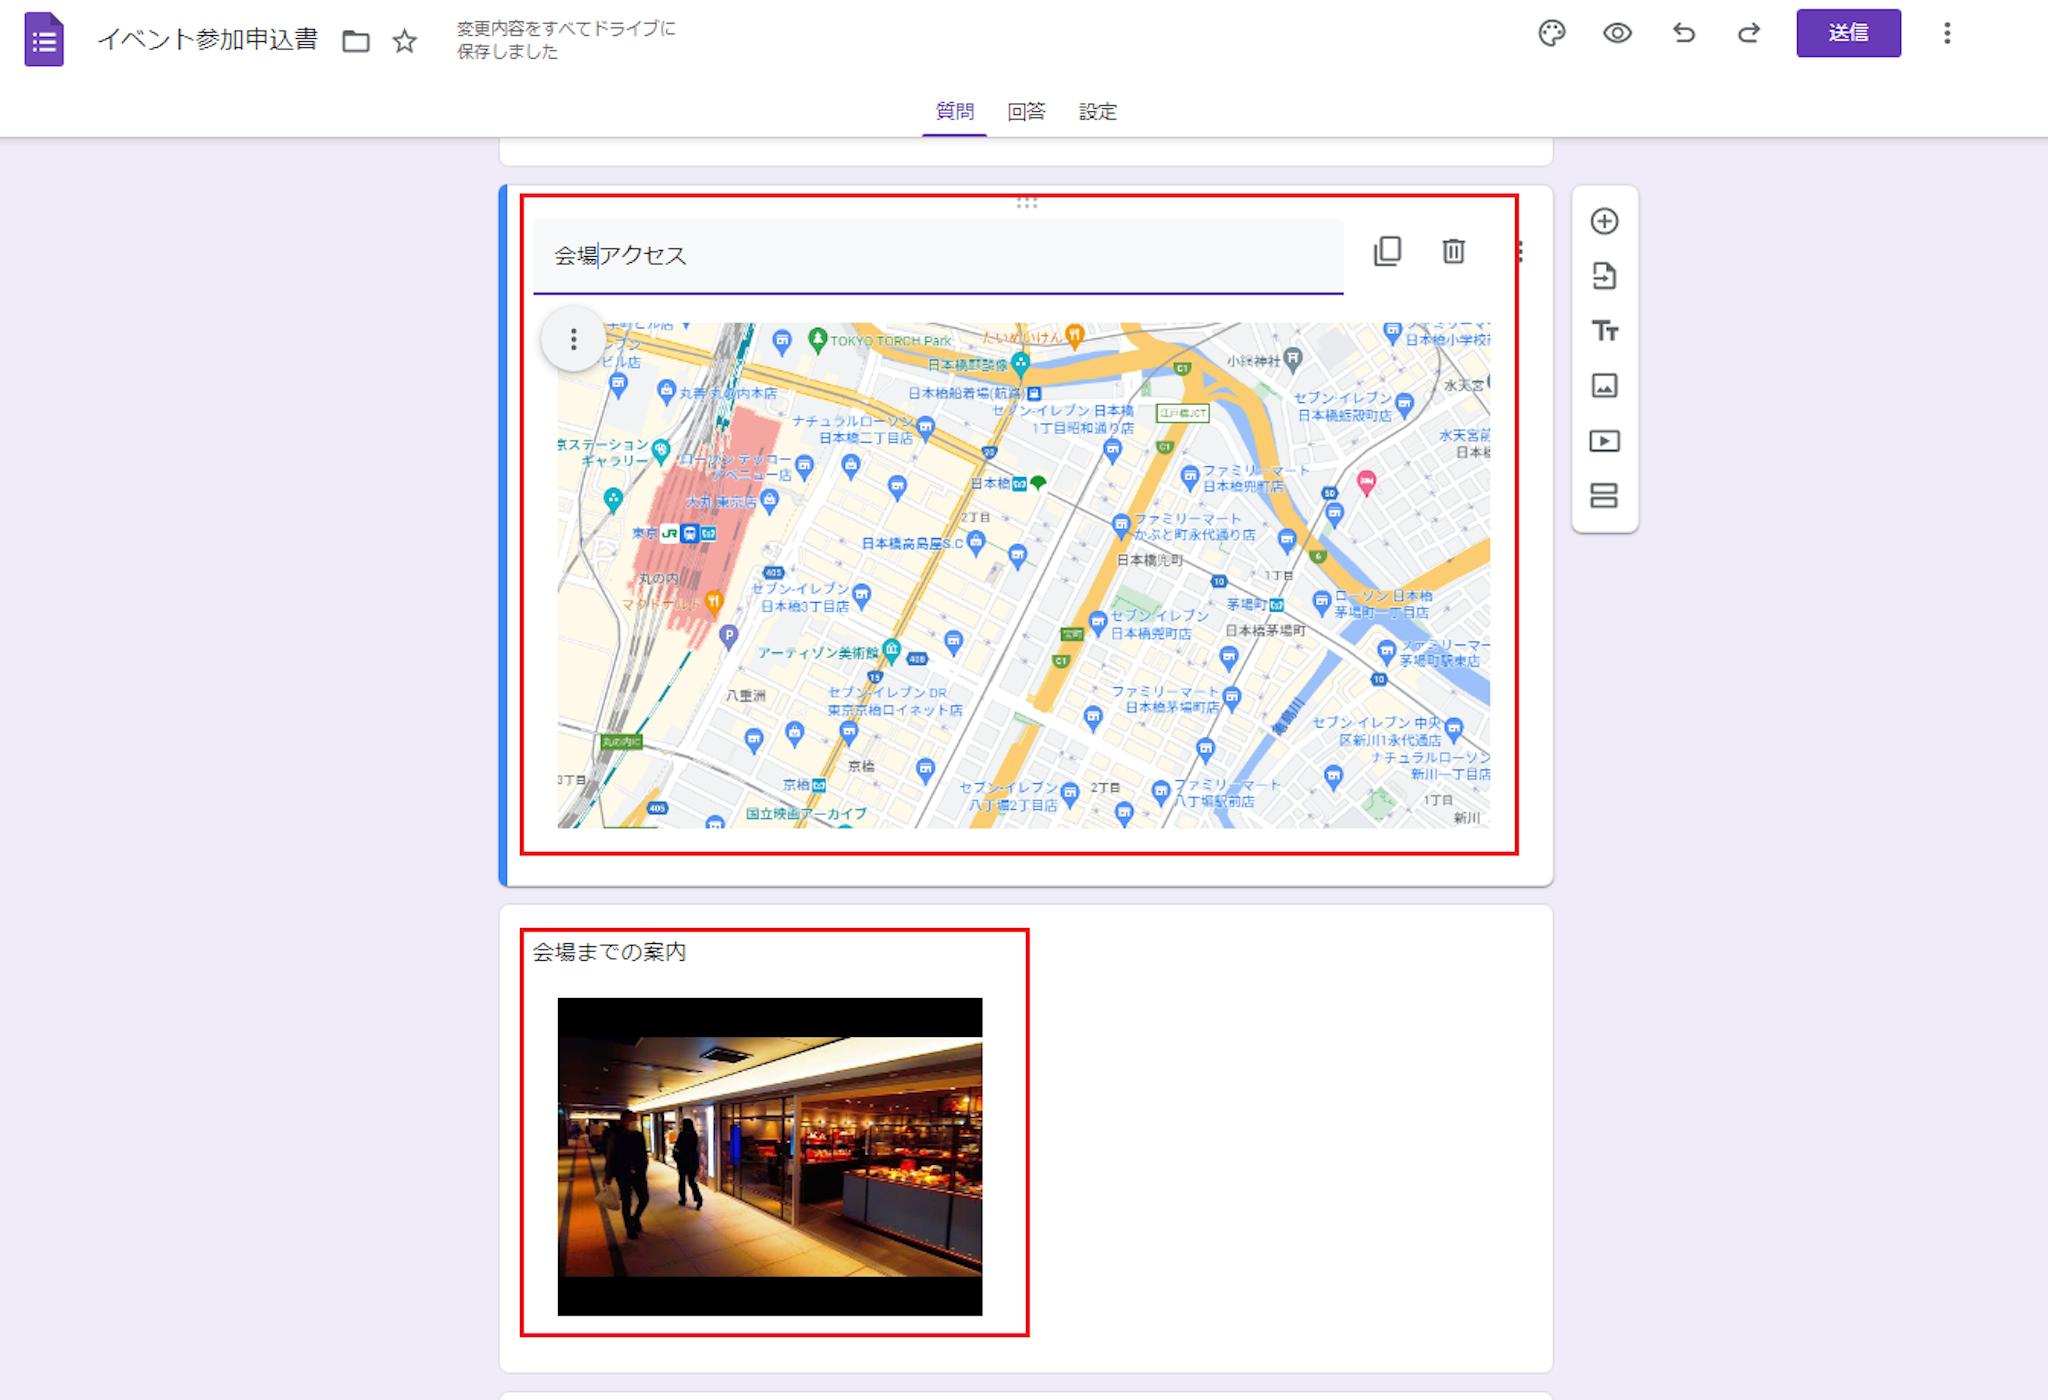Add a title and description block
The height and width of the screenshot is (1400, 2048).
pyautogui.click(x=1604, y=331)
